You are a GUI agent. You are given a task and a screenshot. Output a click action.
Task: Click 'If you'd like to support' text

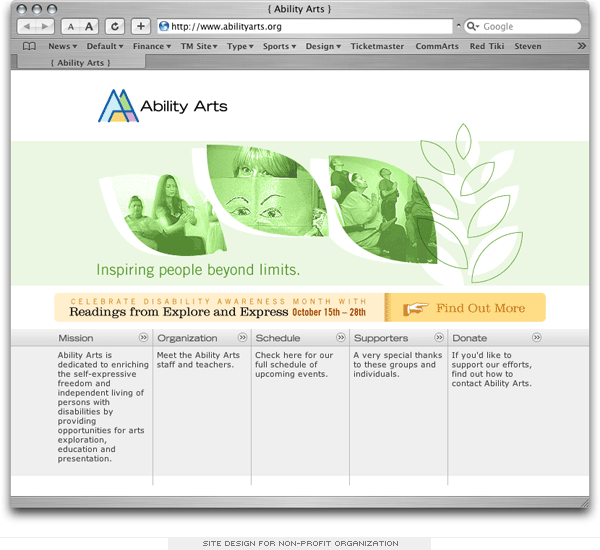pos(491,369)
